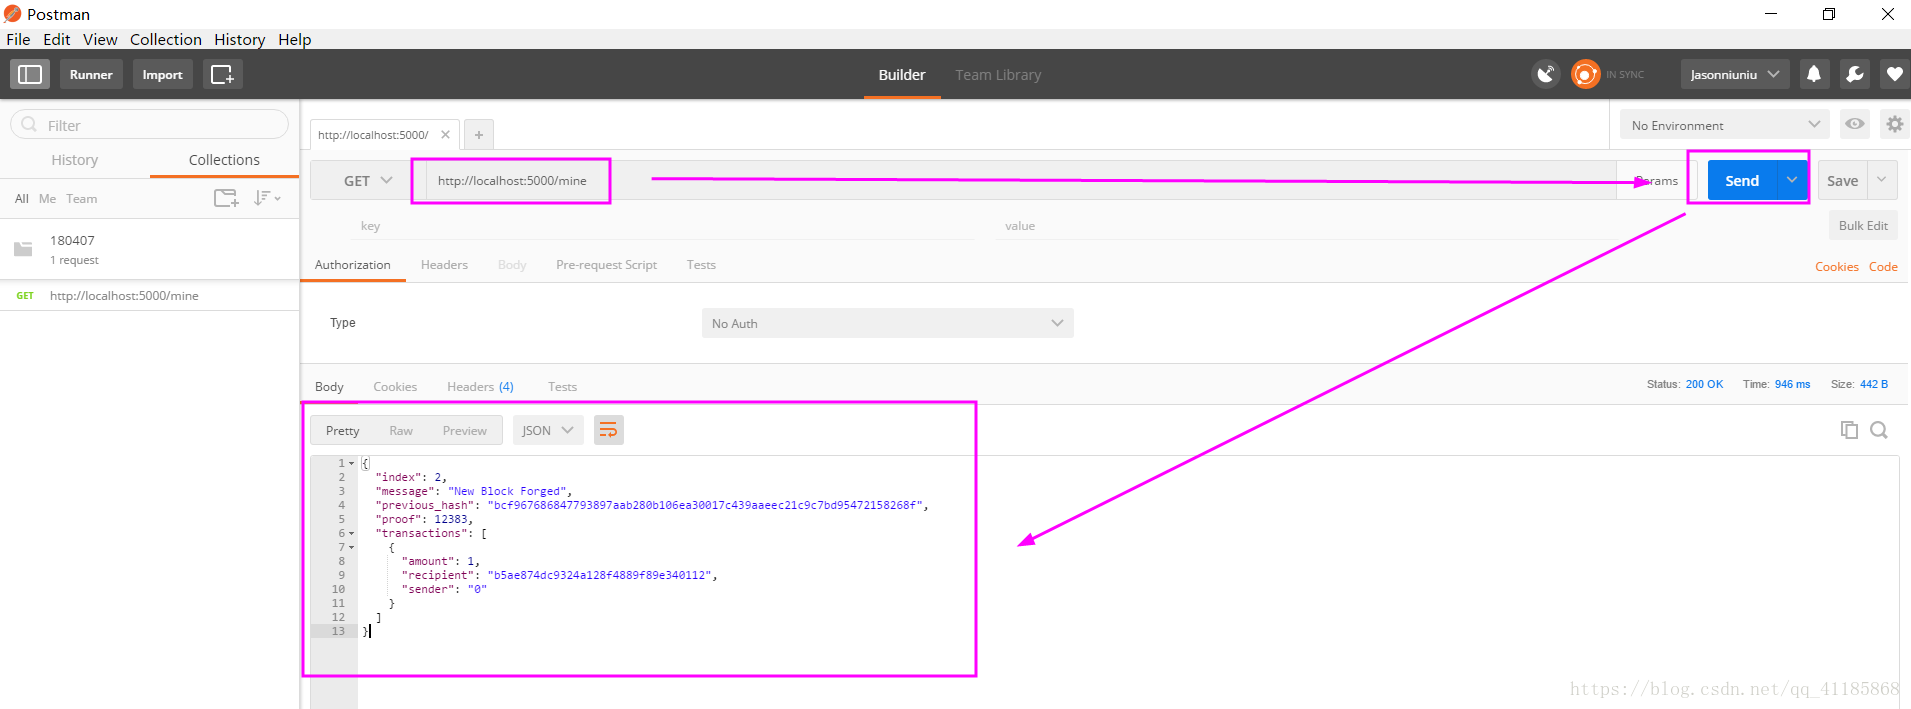
Task: Create a new collection folder icon
Action: pos(227,198)
